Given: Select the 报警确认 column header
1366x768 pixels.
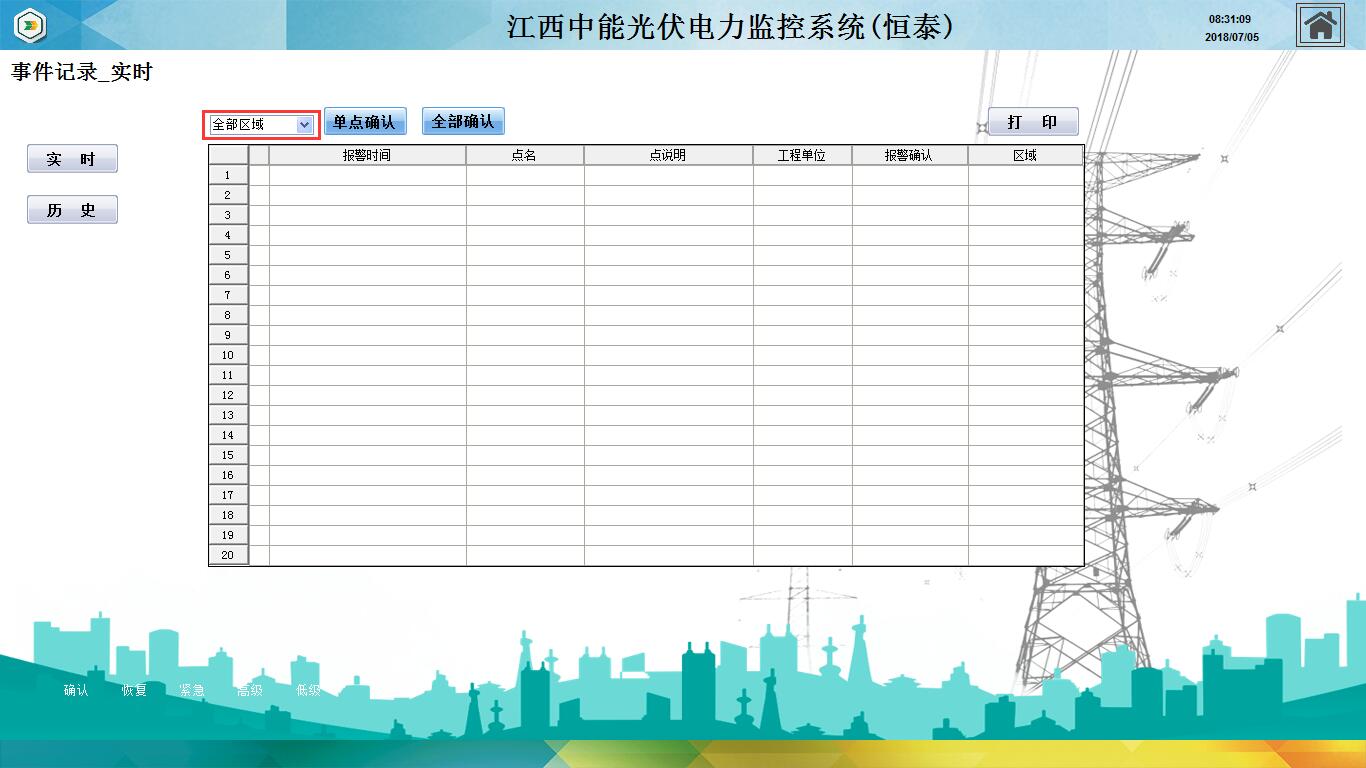Looking at the screenshot, I should 909,155.
